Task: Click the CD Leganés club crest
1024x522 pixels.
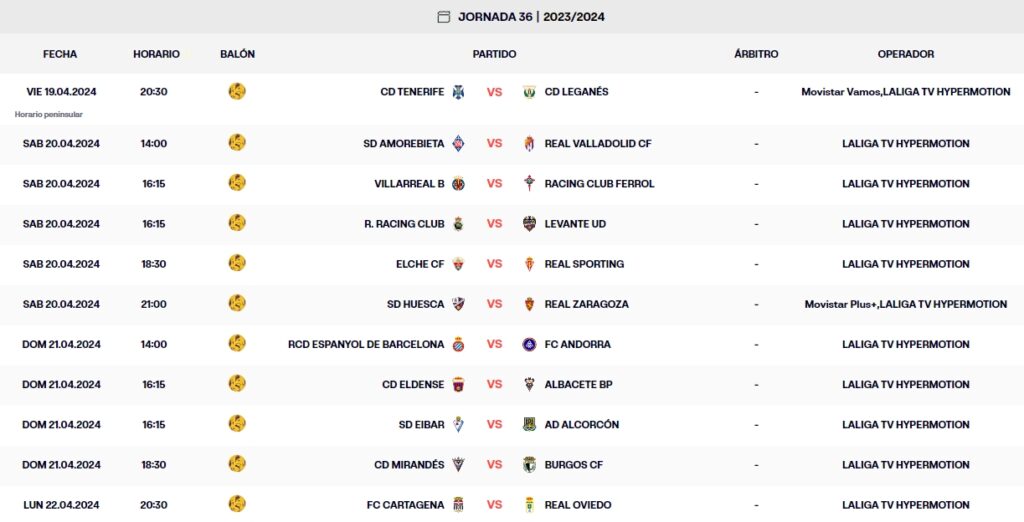Action: coord(530,92)
